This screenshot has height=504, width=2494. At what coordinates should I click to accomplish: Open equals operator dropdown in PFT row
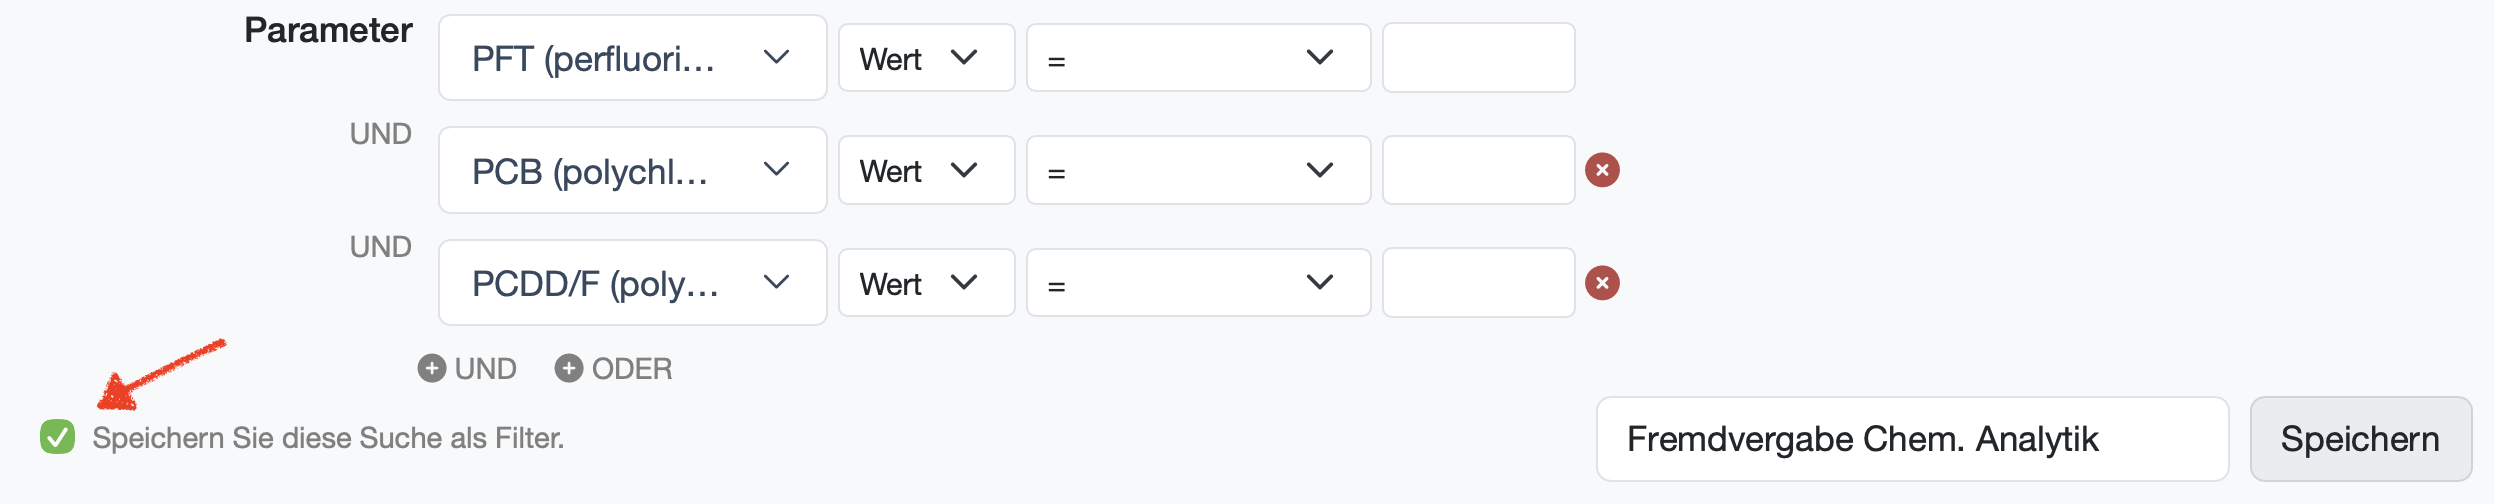coord(1198,58)
